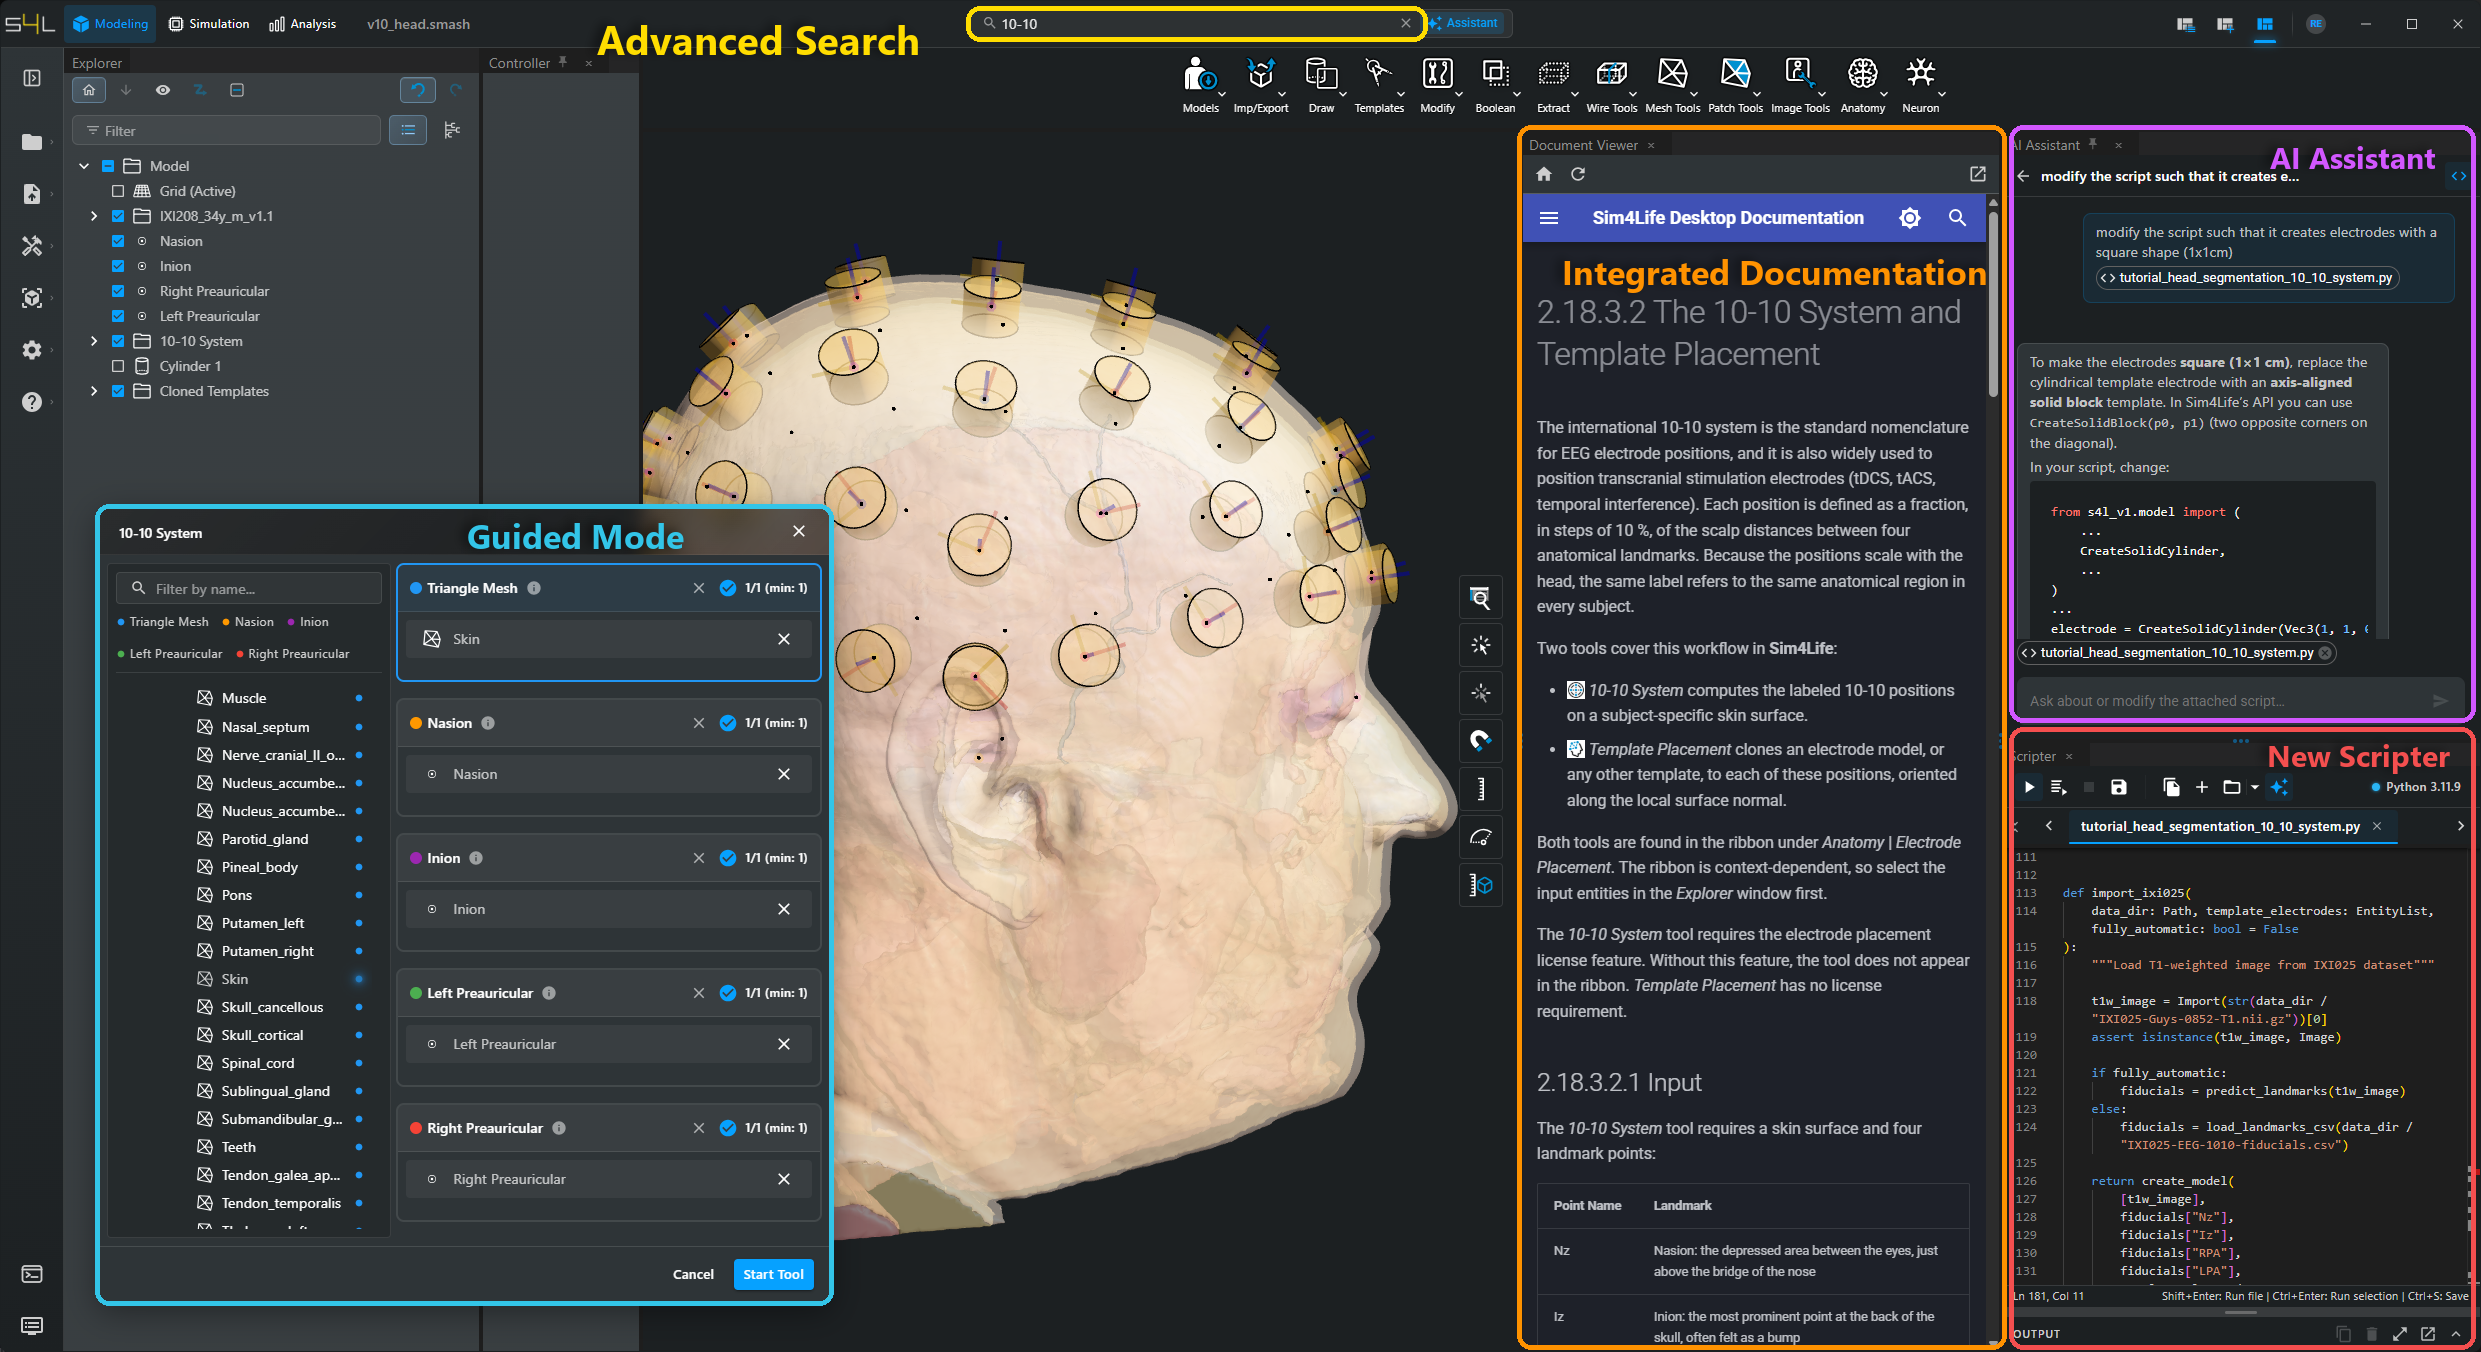The height and width of the screenshot is (1352, 2481).
Task: Open the documentation hamburger menu
Action: tap(1549, 218)
